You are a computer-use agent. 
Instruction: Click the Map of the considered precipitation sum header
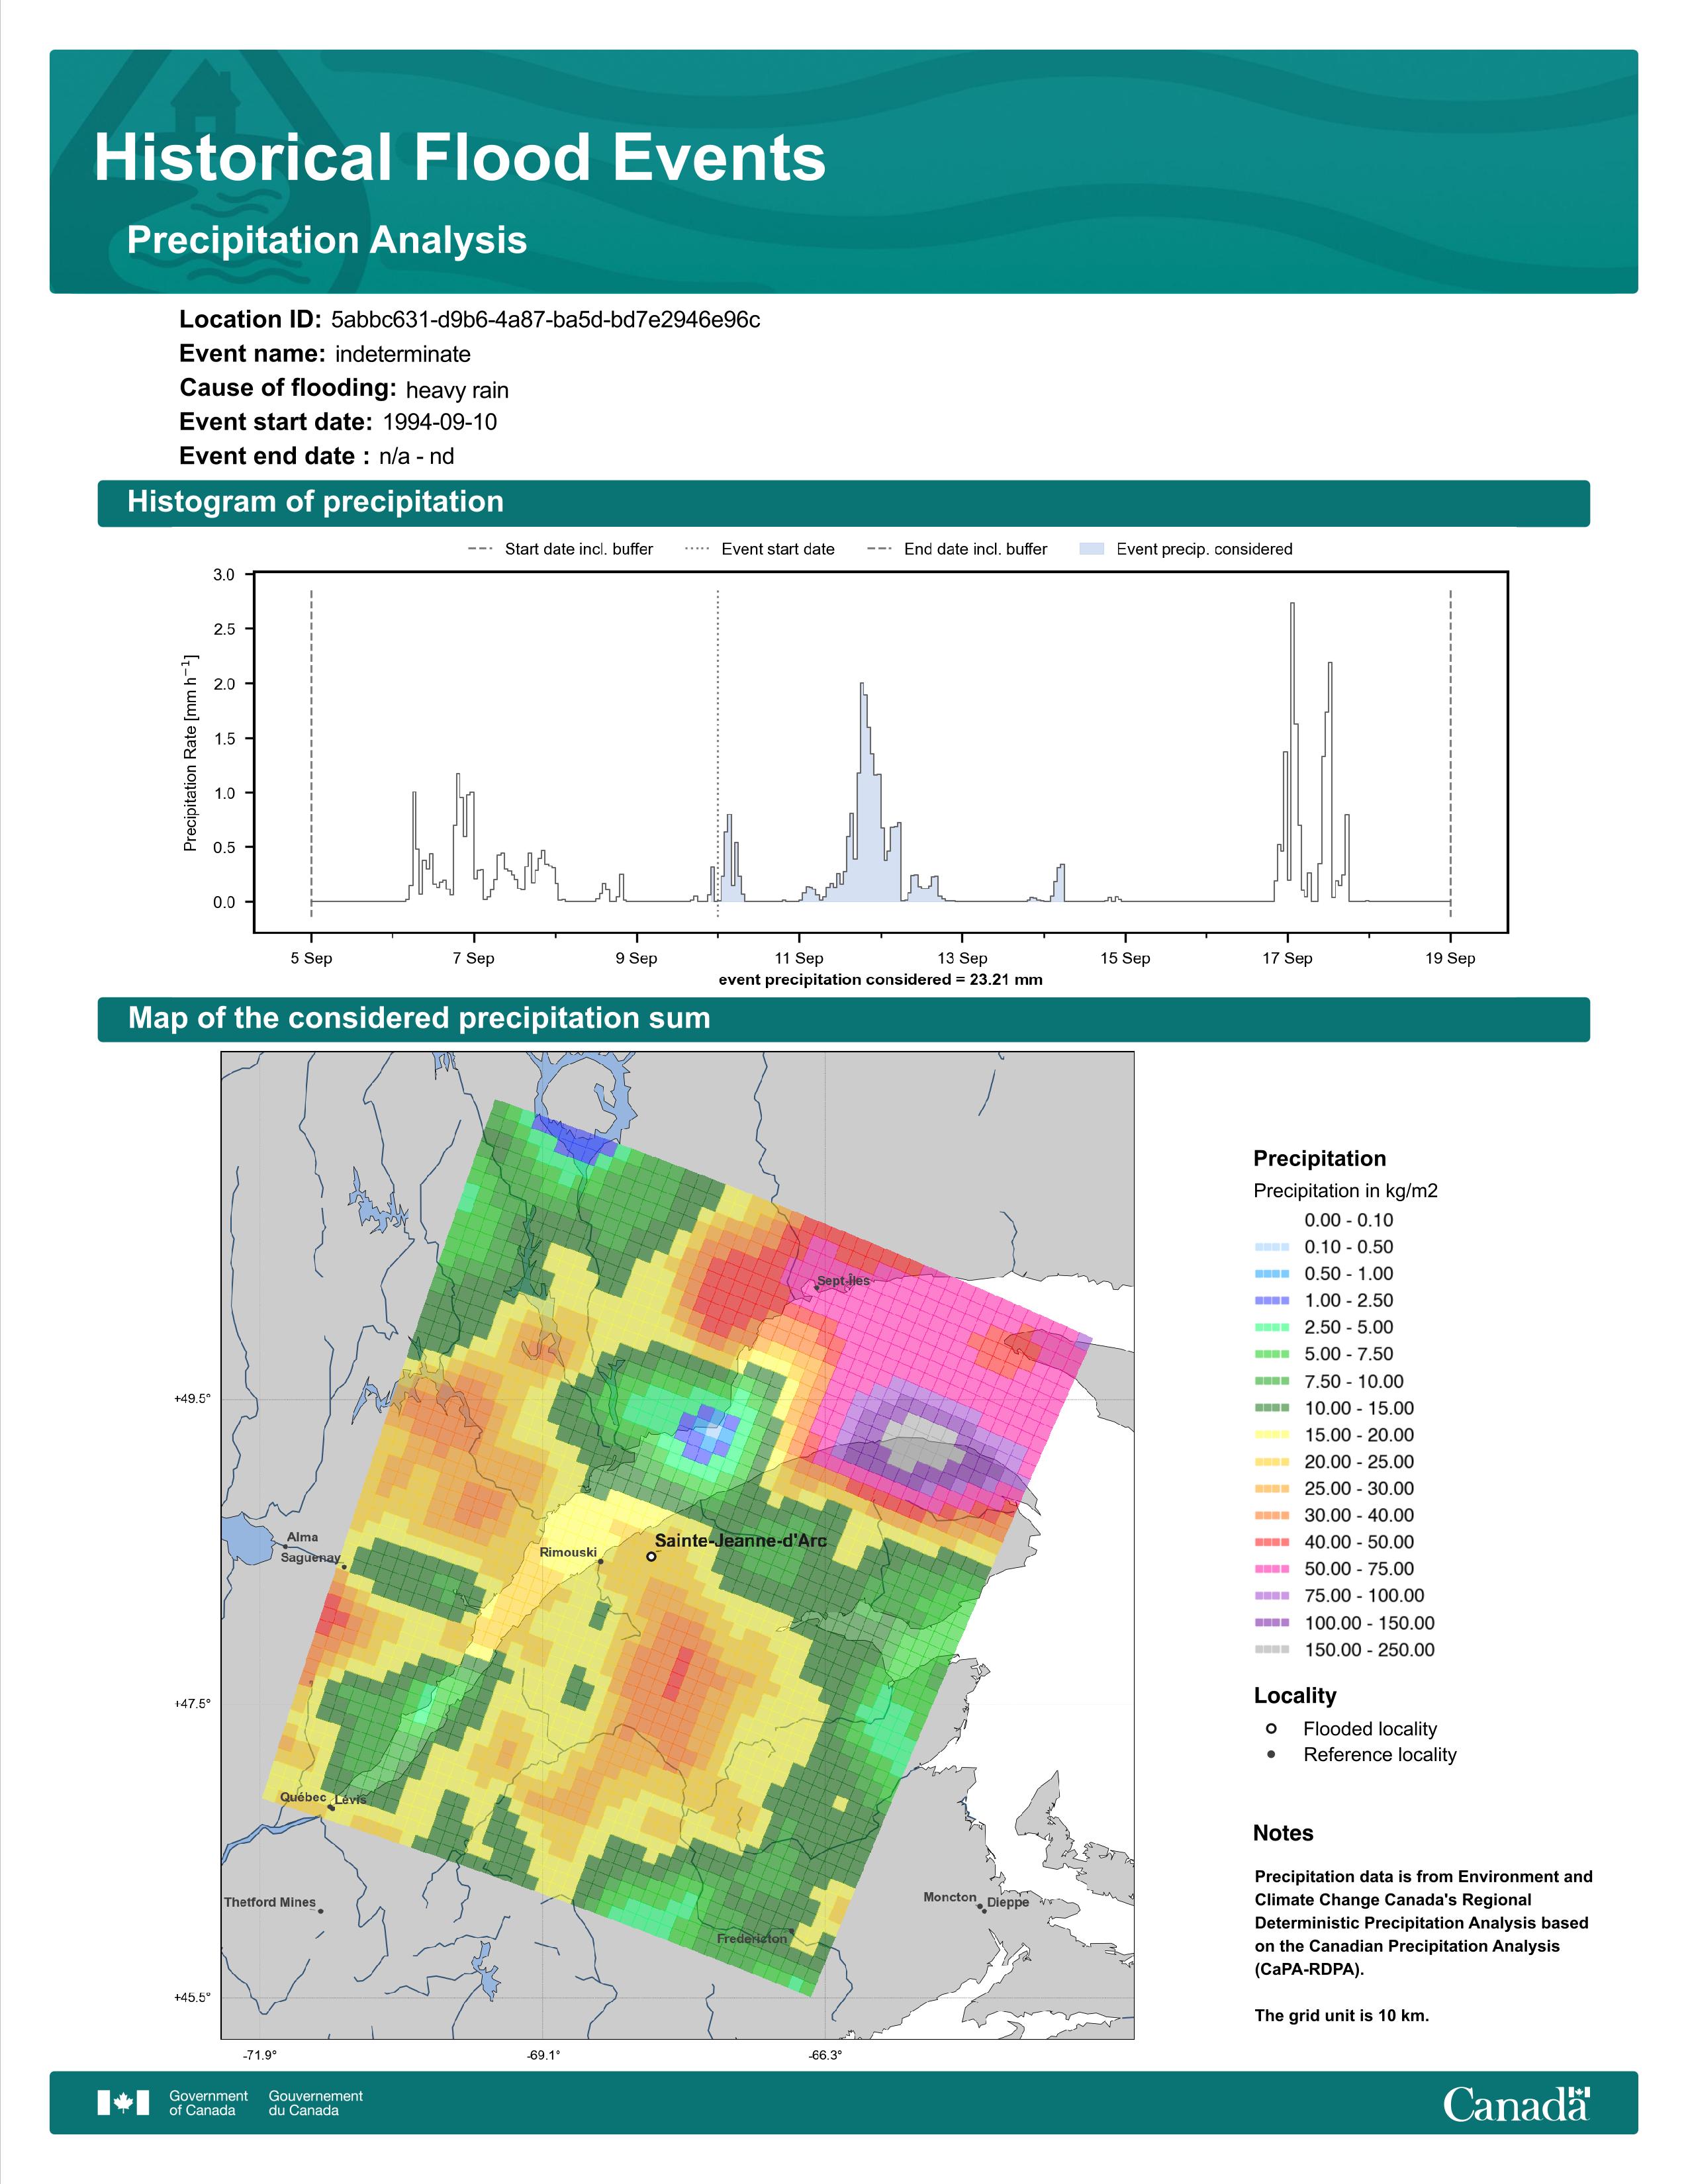[x=419, y=1018]
